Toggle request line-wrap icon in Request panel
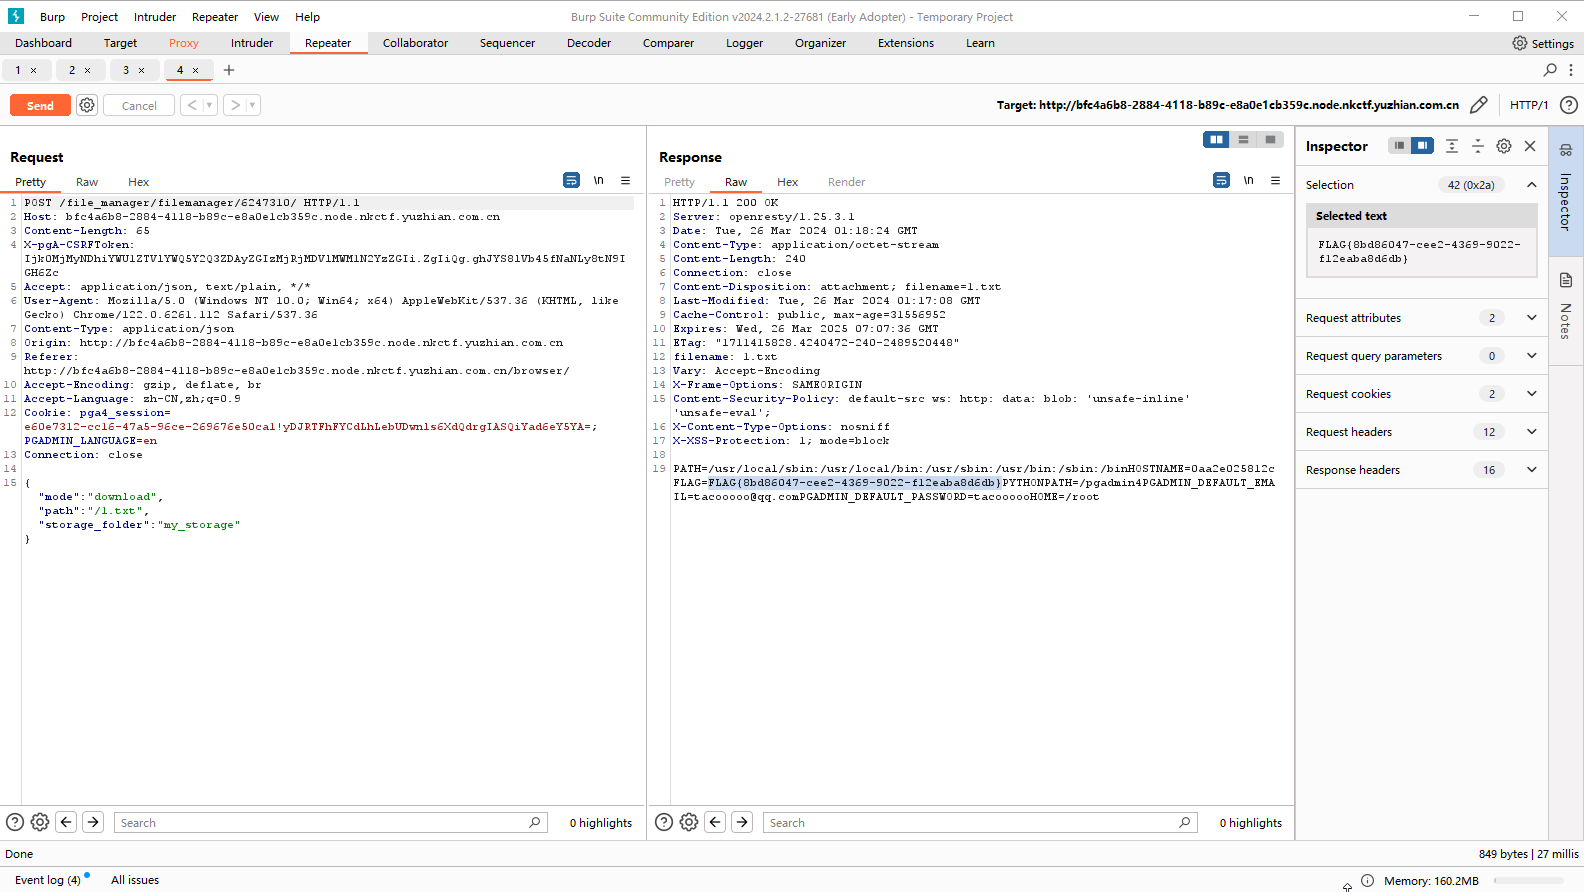 (x=571, y=181)
